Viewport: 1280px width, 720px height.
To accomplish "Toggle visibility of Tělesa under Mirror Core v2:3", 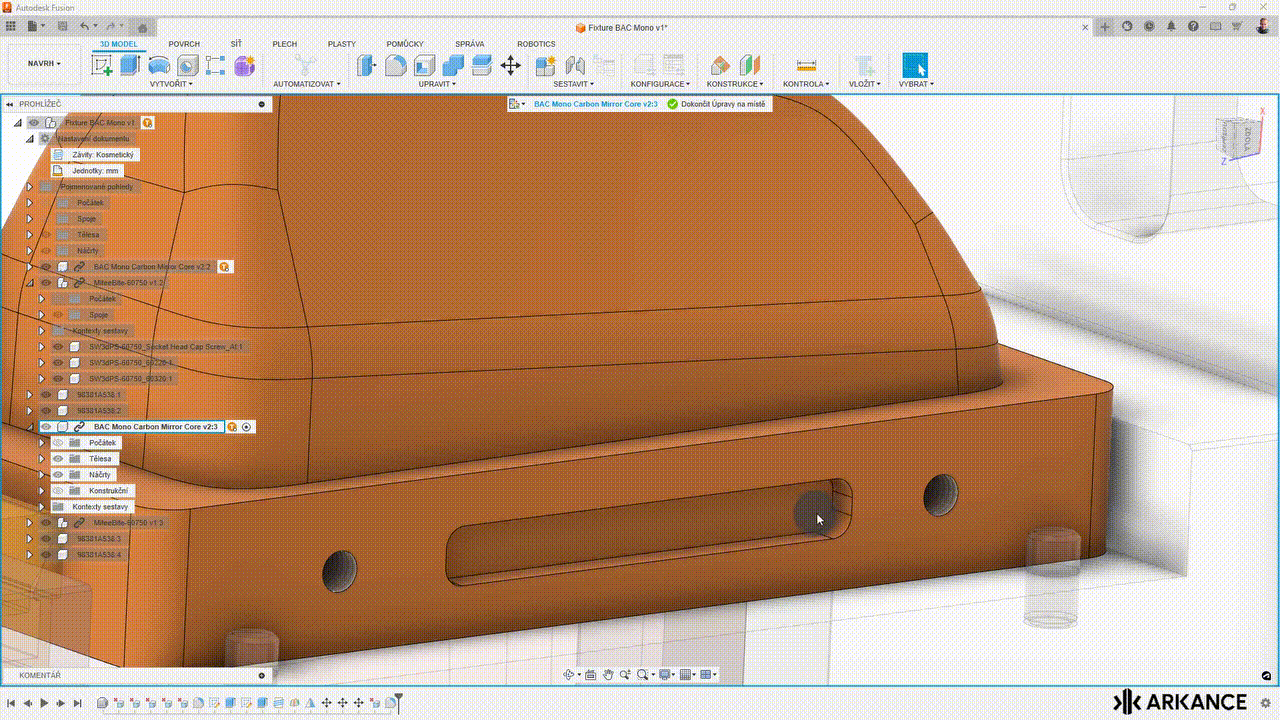I will pos(58,459).
